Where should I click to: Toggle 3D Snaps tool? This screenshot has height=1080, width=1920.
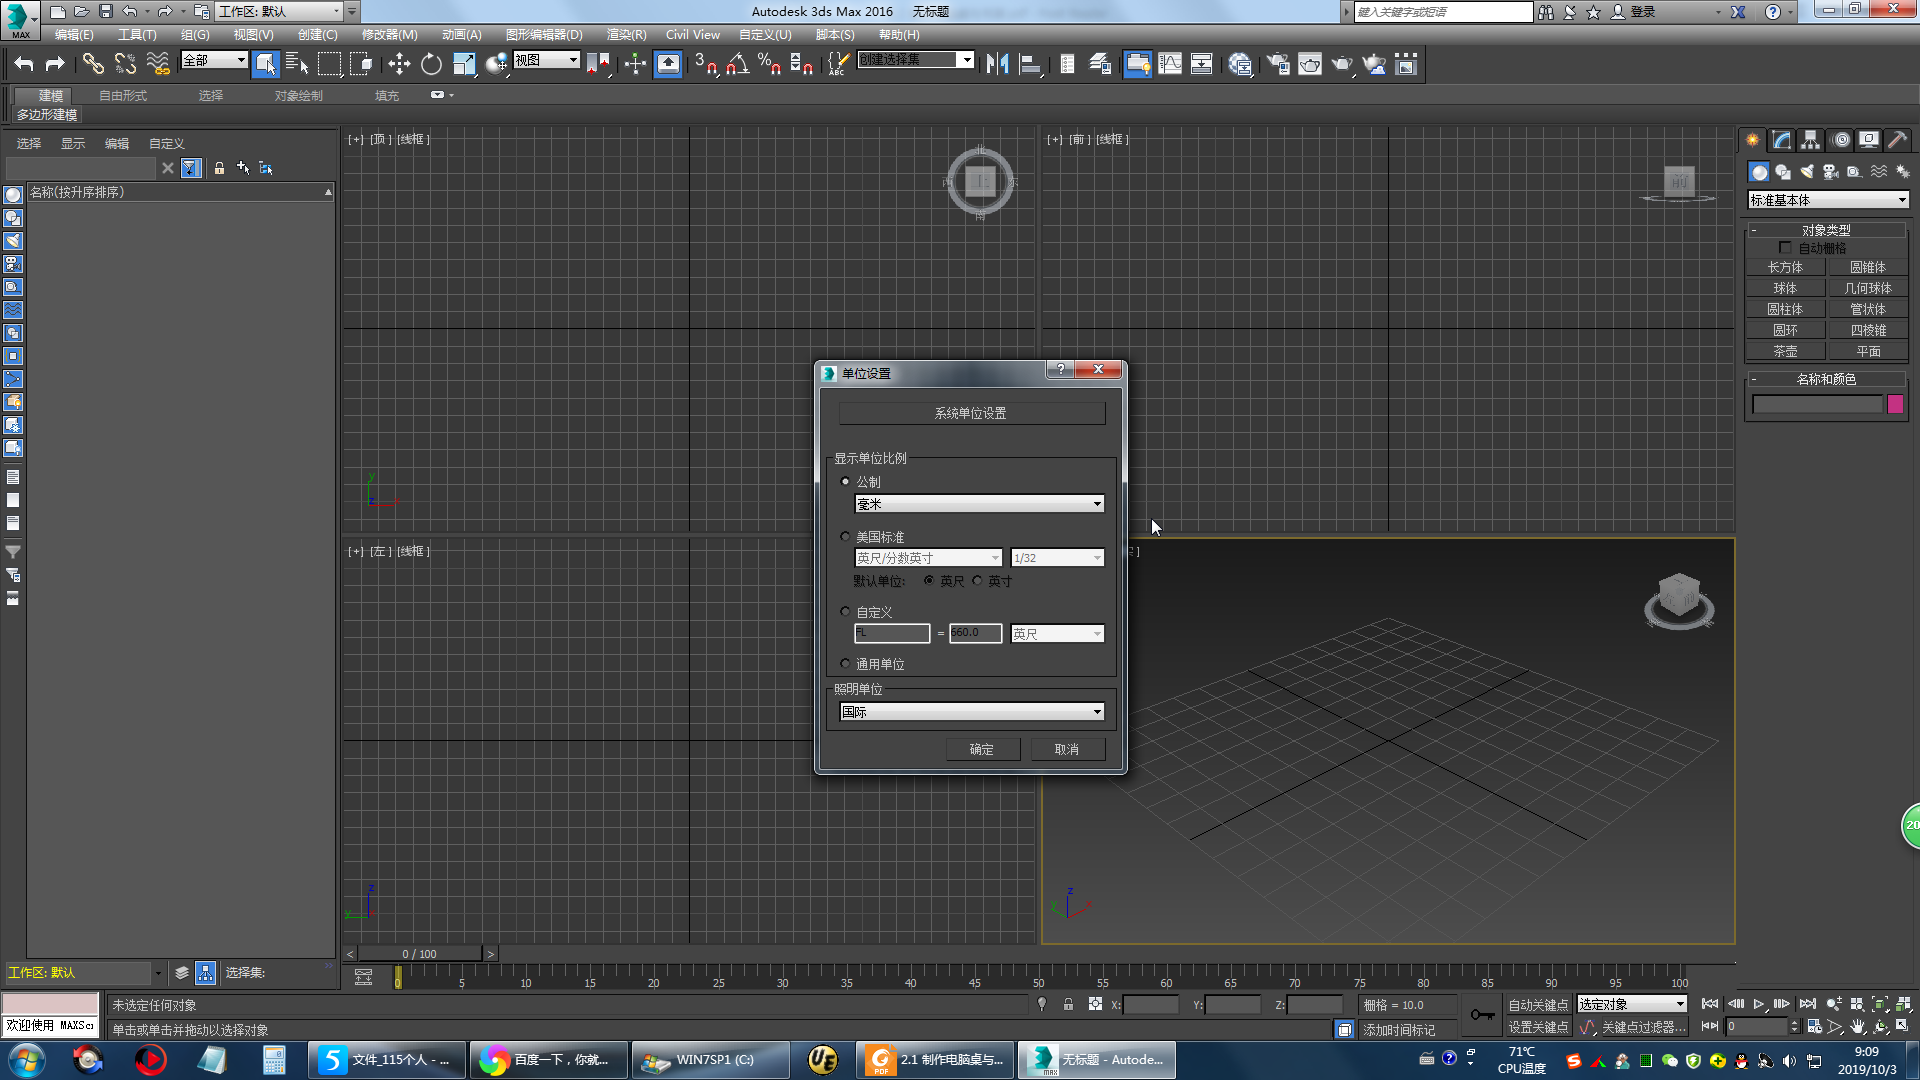pos(705,64)
